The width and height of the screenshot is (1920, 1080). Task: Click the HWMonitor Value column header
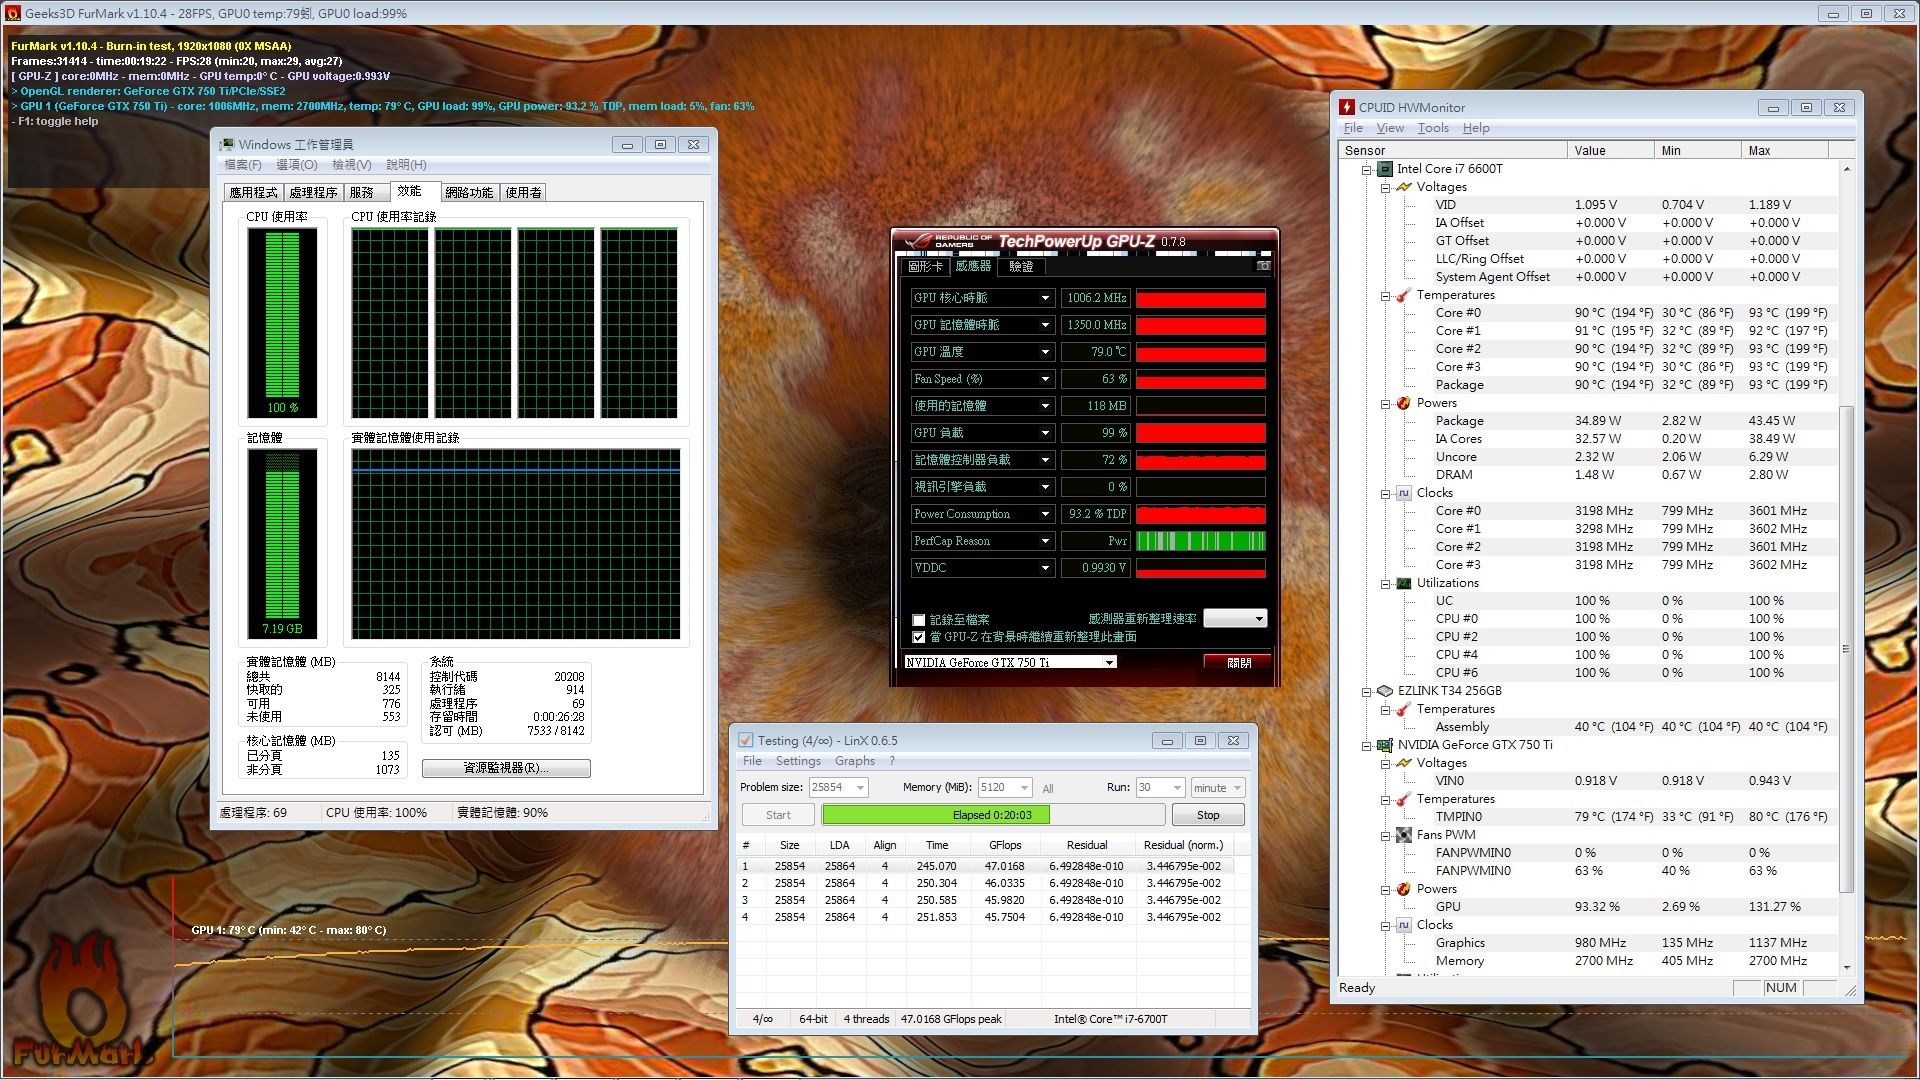click(1611, 150)
